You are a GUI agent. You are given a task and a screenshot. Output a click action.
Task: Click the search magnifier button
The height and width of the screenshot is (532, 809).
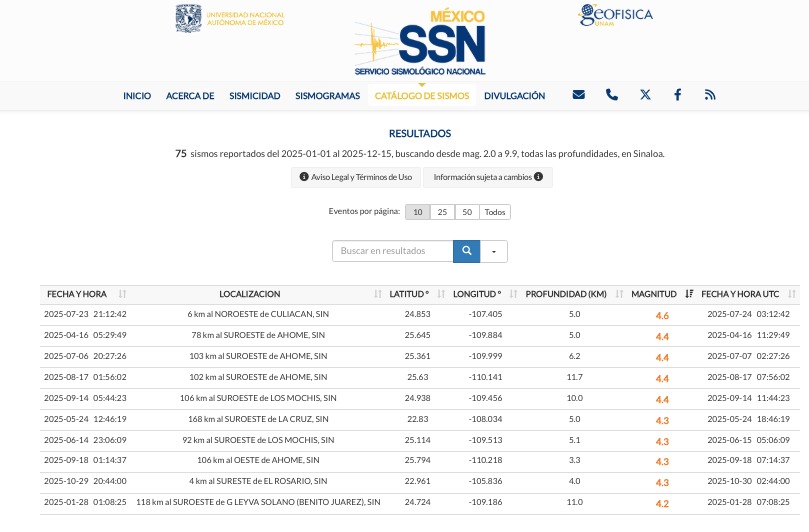(466, 251)
